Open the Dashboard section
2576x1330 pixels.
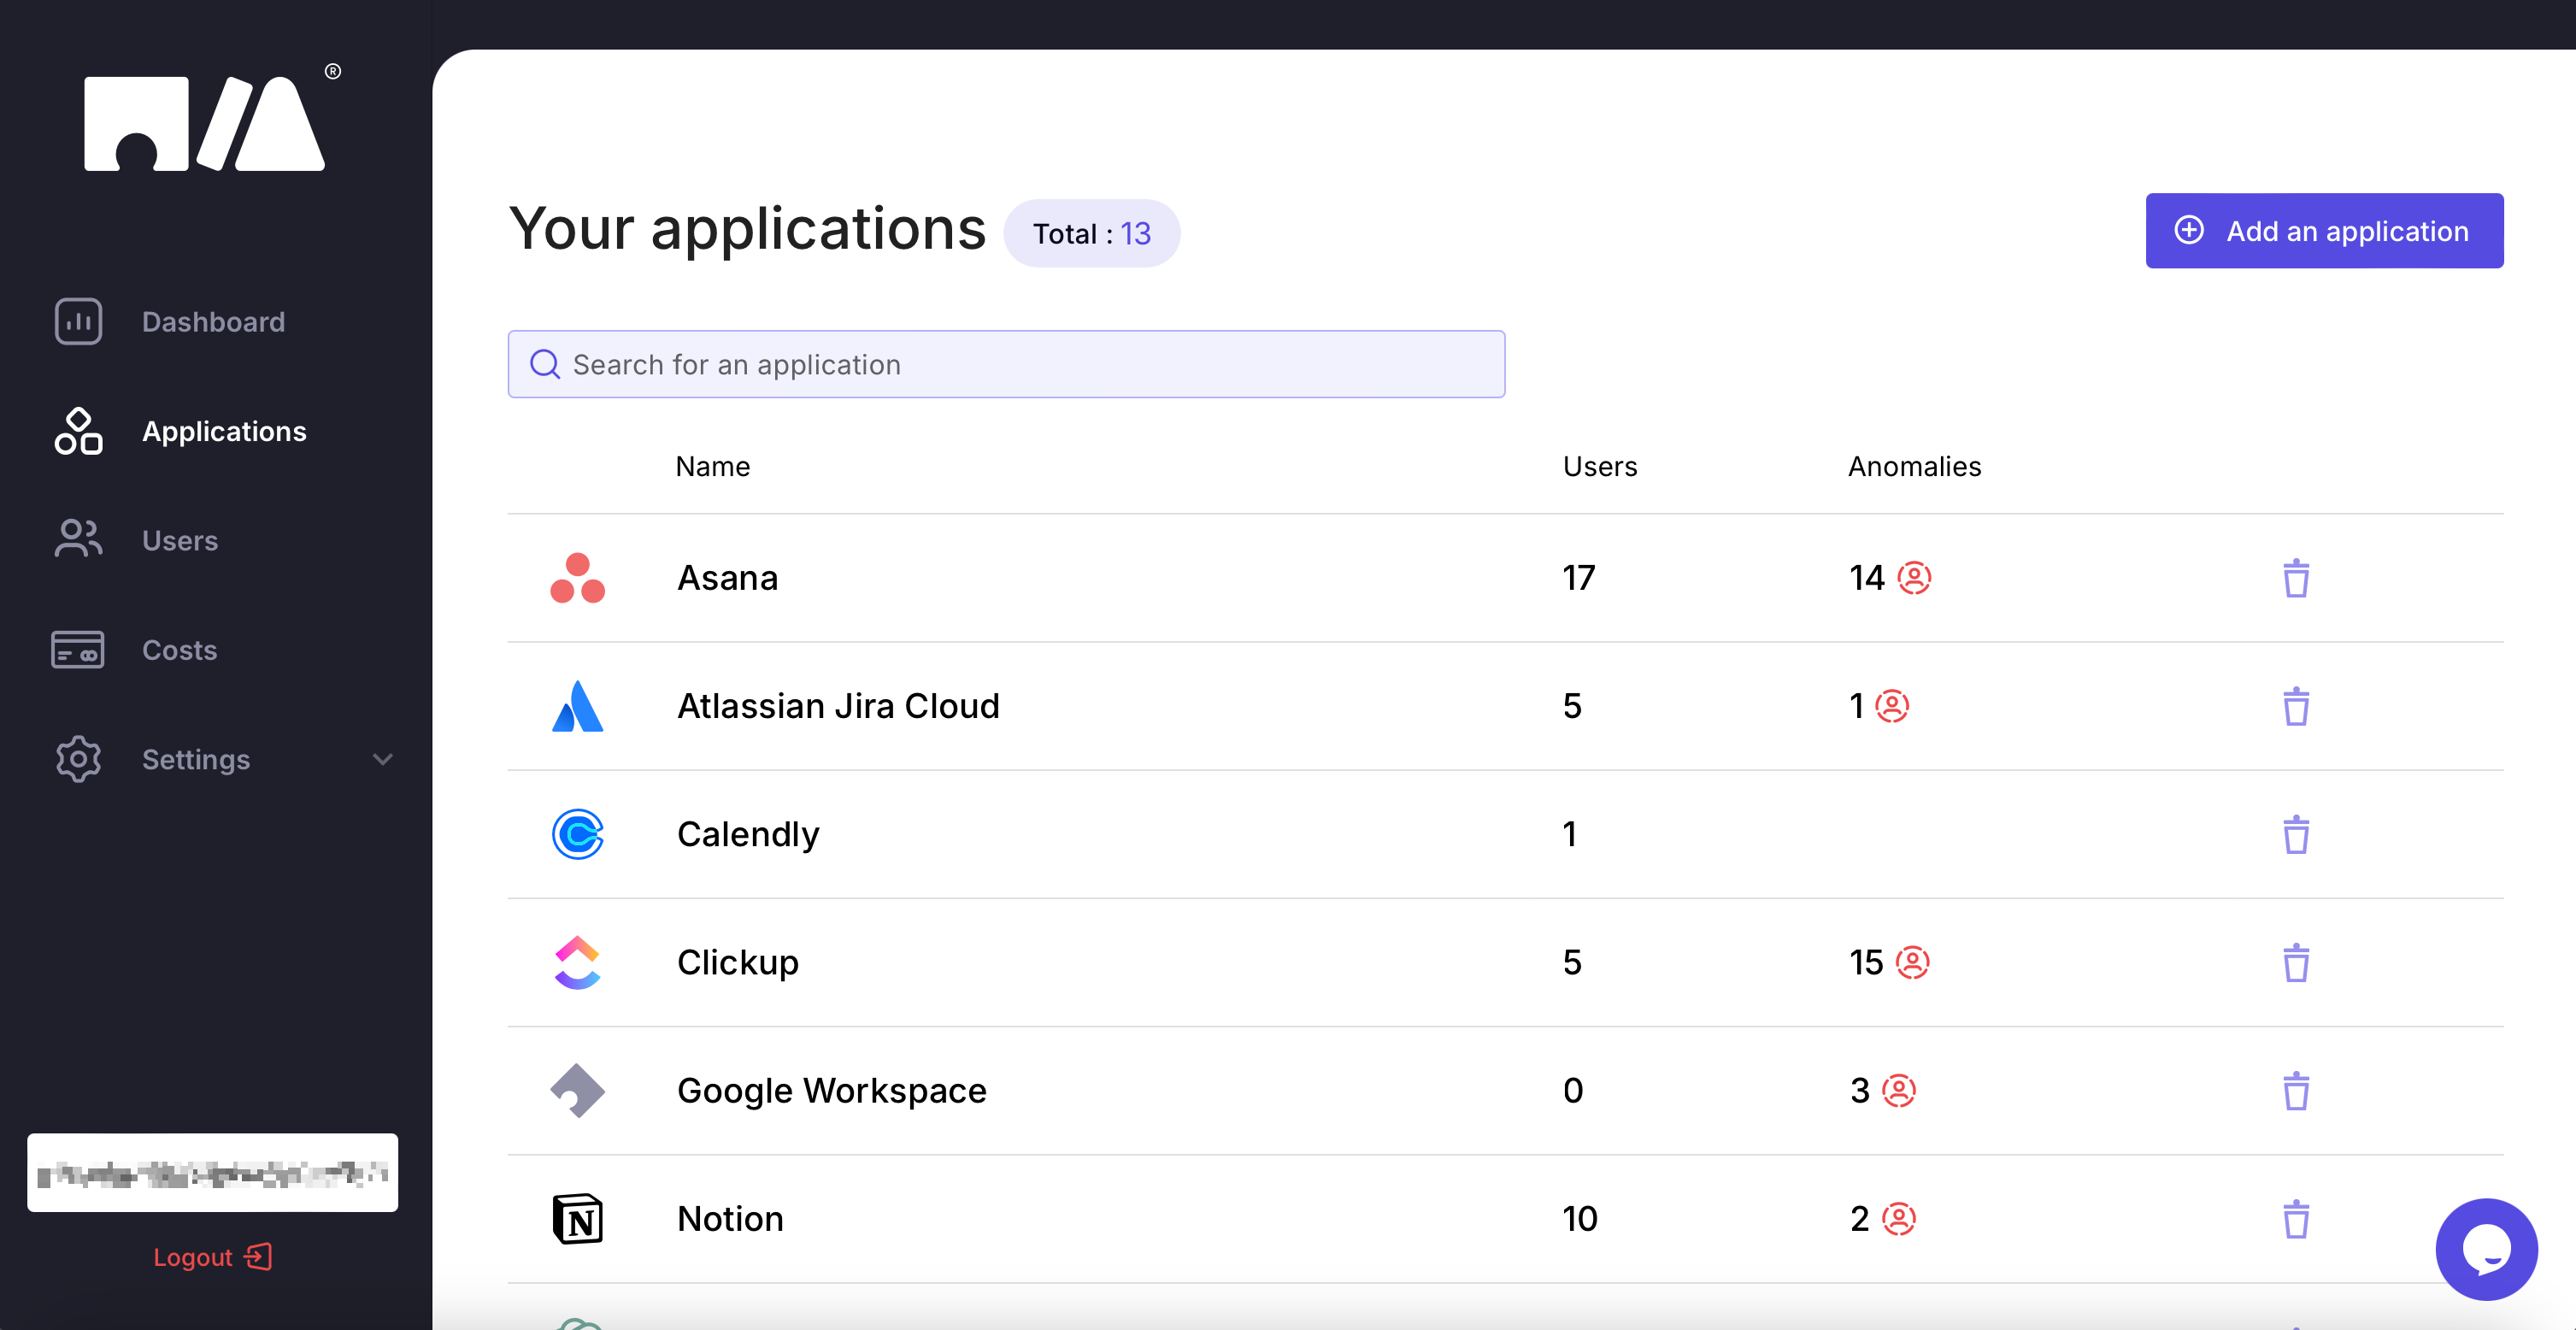pyautogui.click(x=212, y=322)
